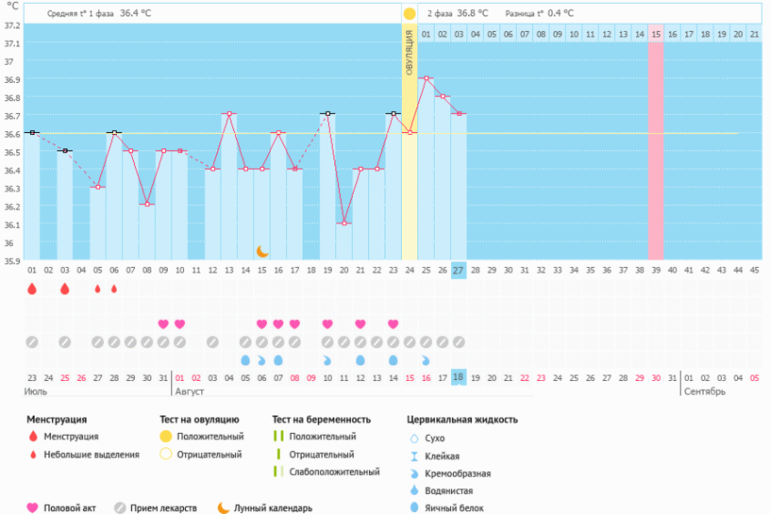Select the medication icon on cycle day 12

[x=212, y=342]
